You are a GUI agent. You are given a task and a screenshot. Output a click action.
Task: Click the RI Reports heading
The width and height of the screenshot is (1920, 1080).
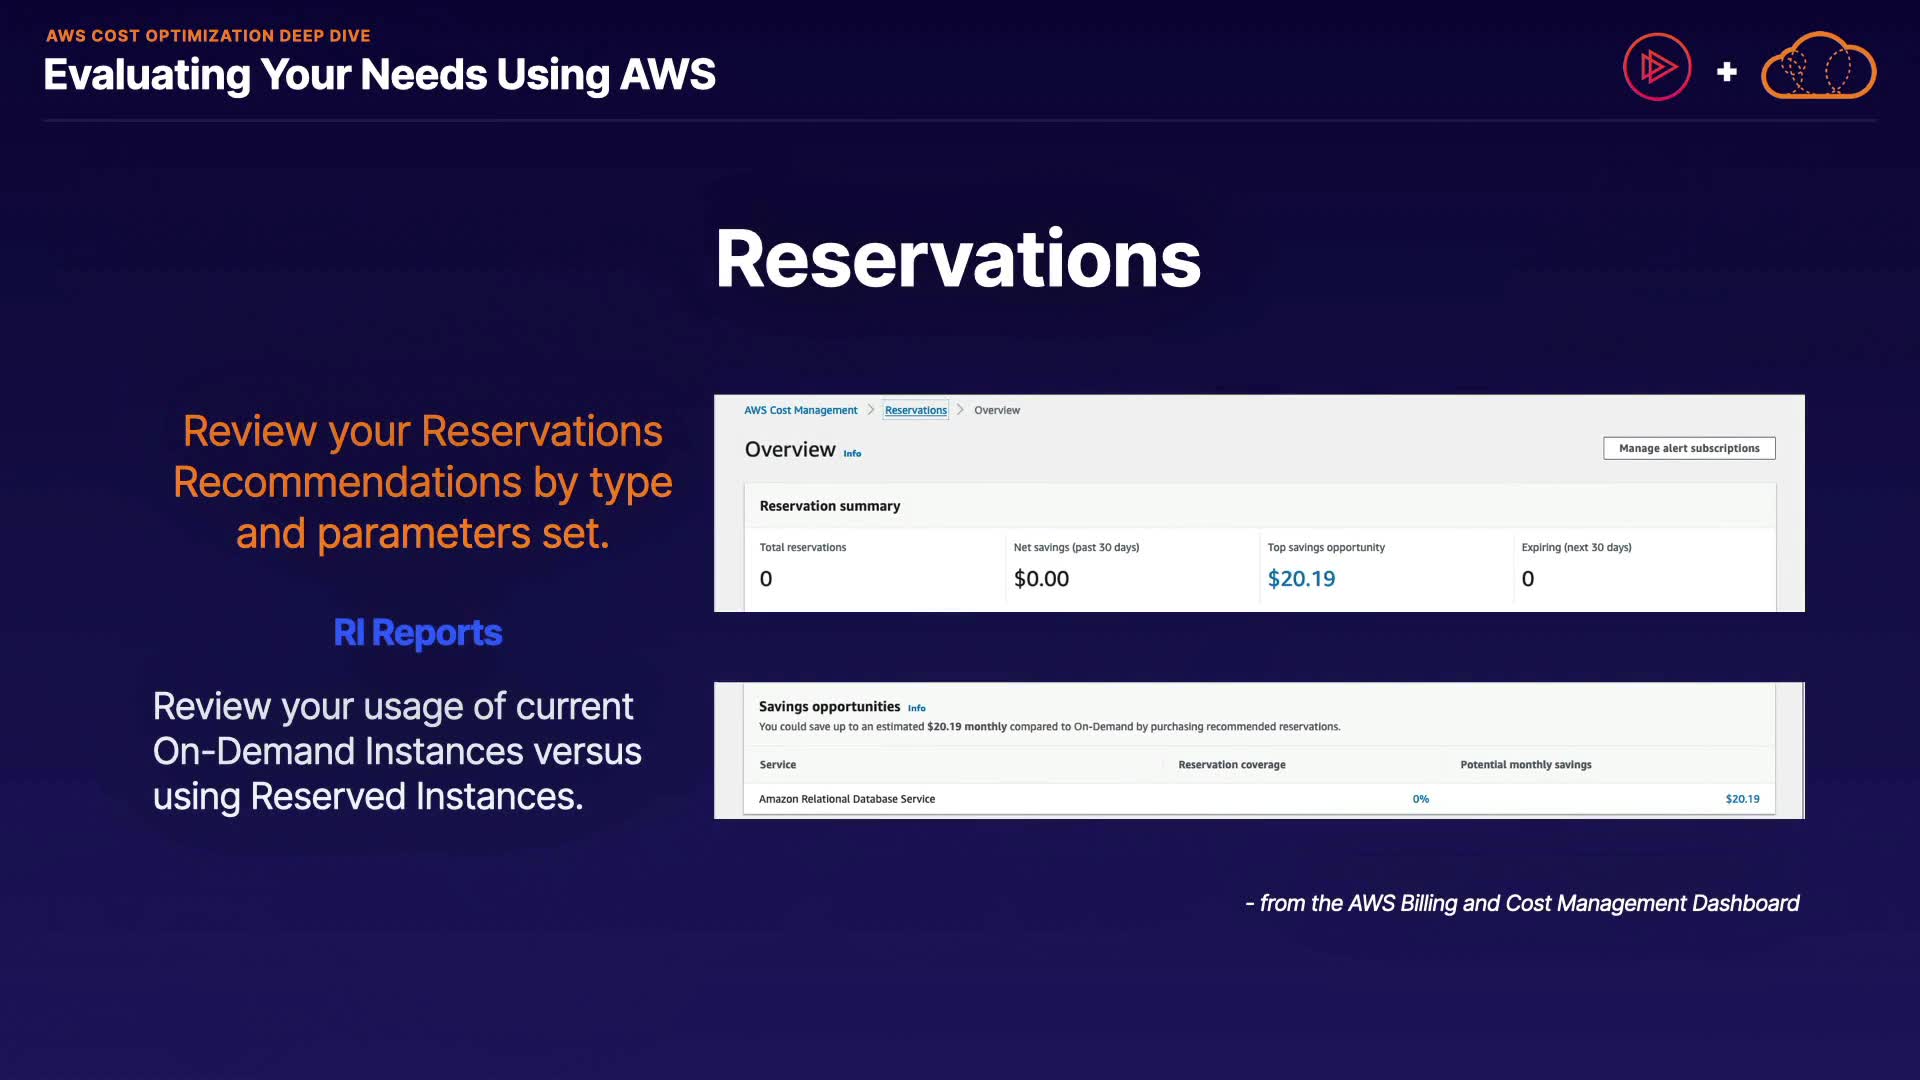coord(417,632)
